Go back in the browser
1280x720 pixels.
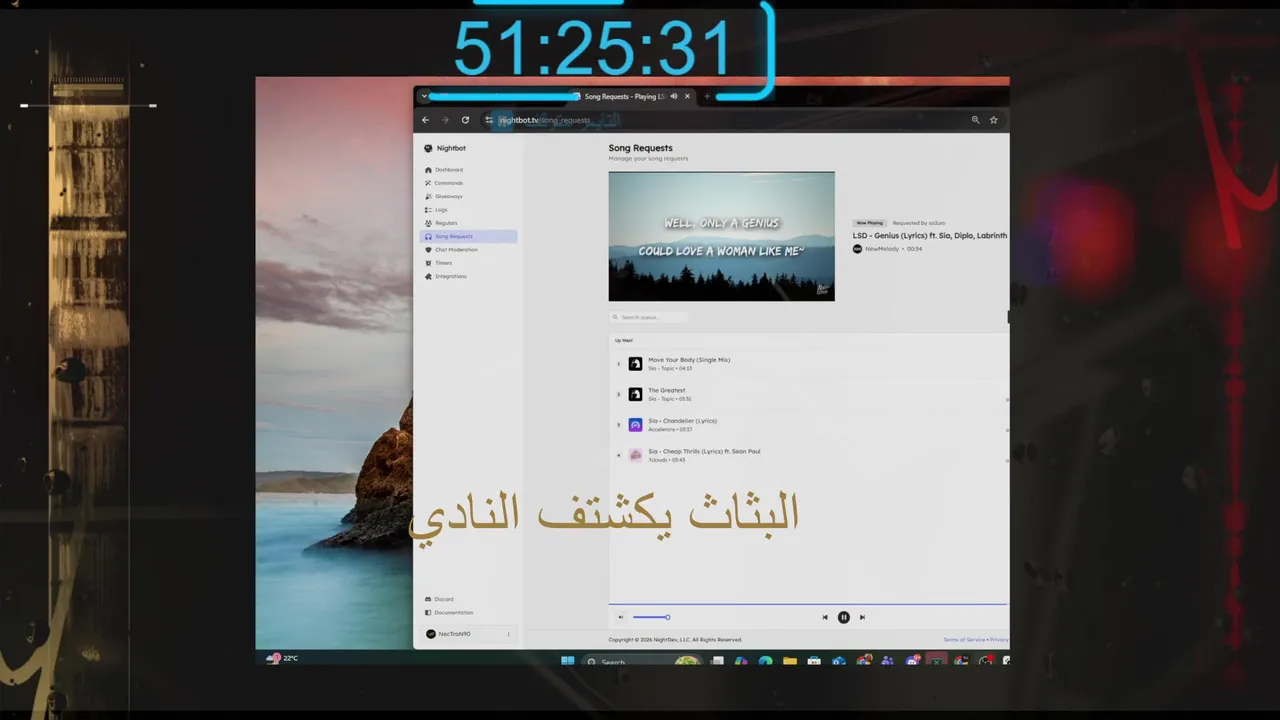pyautogui.click(x=425, y=120)
